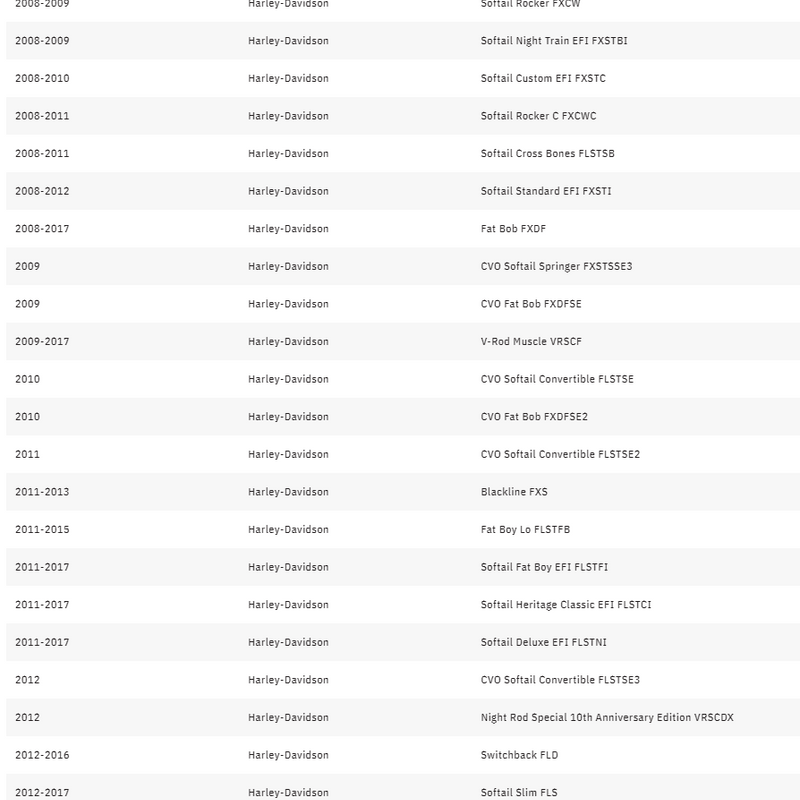Image resolution: width=800 pixels, height=800 pixels.
Task: Click the Blackline FXS model name
Action: [x=514, y=492]
